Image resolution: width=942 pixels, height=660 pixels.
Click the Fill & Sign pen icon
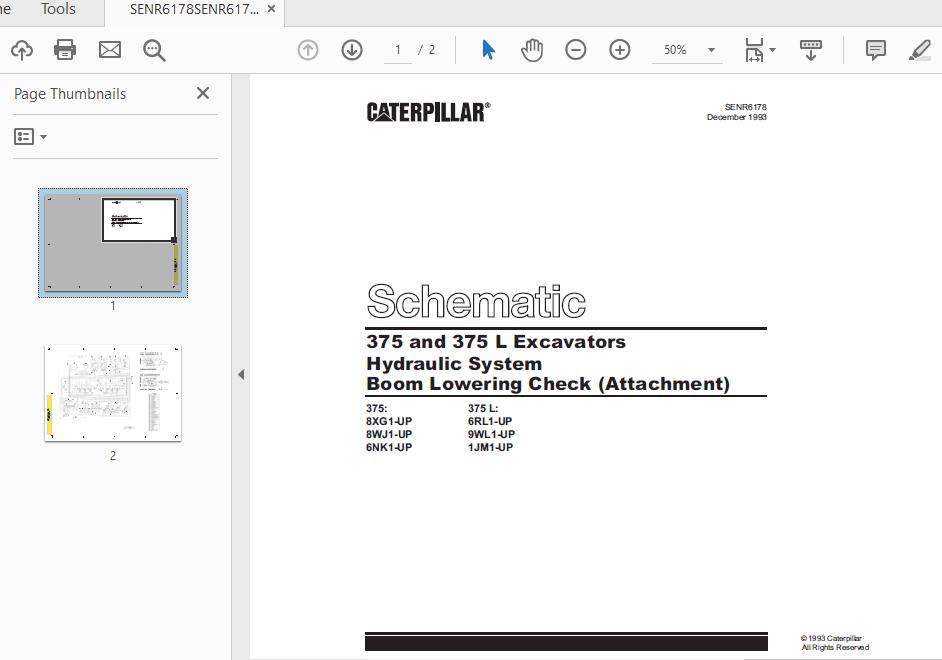919,49
